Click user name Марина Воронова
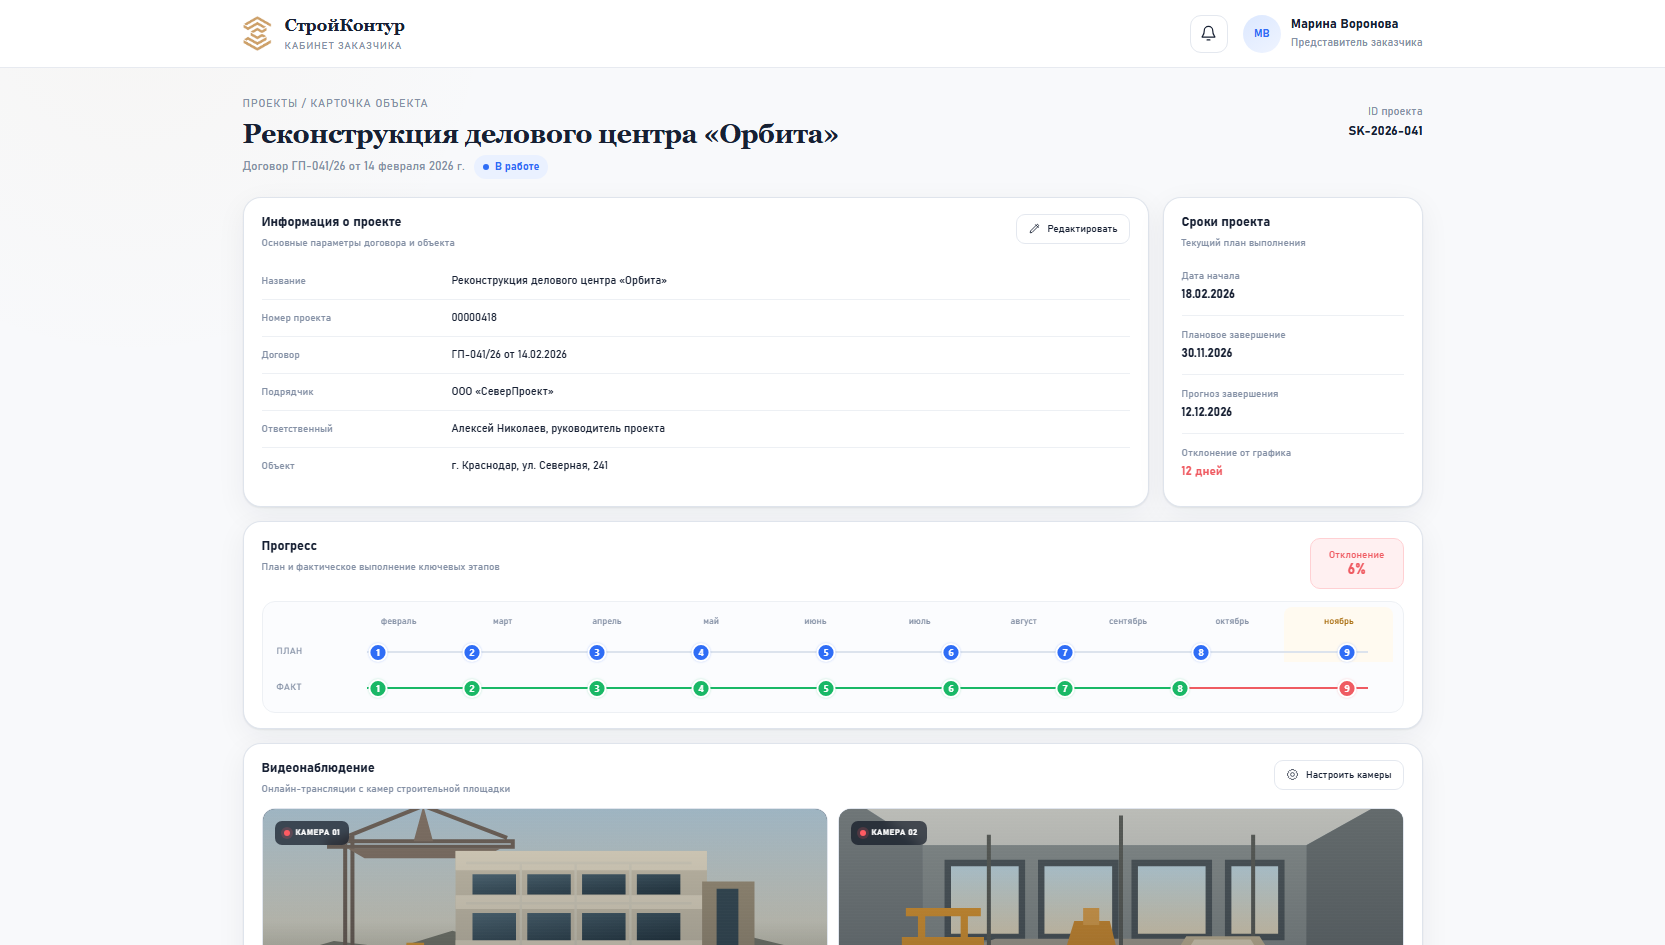 [x=1345, y=24]
